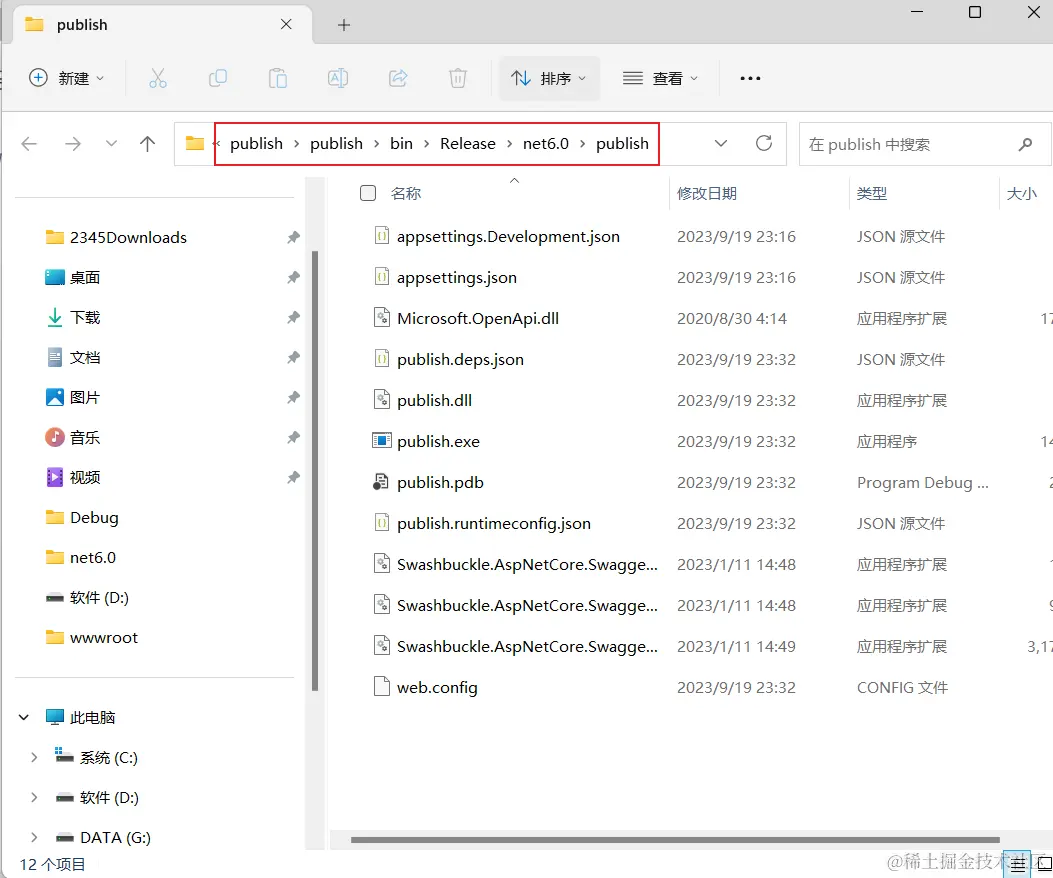Viewport: 1053px width, 878px height.
Task: Select appsettings.json file name
Action: point(457,277)
